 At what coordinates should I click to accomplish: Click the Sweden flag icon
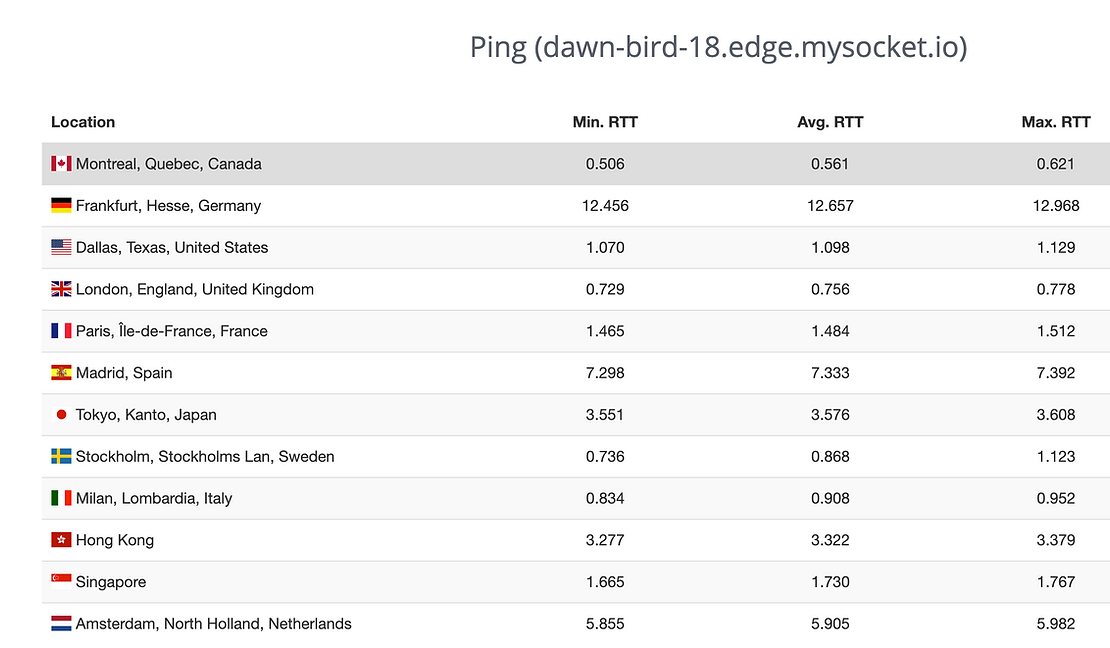(61, 457)
